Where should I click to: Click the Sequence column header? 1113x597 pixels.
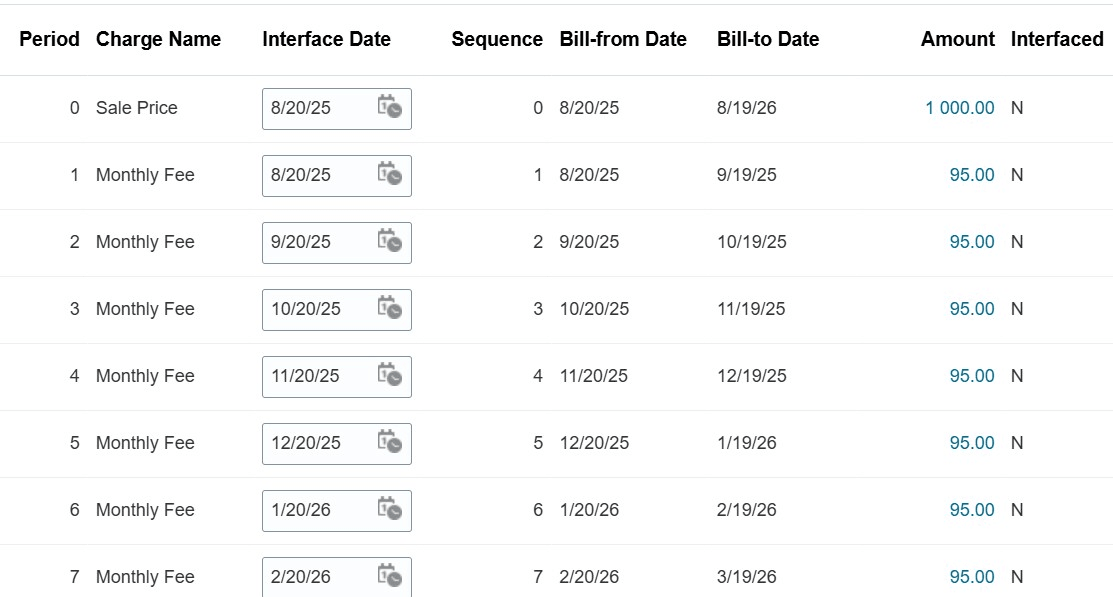497,39
